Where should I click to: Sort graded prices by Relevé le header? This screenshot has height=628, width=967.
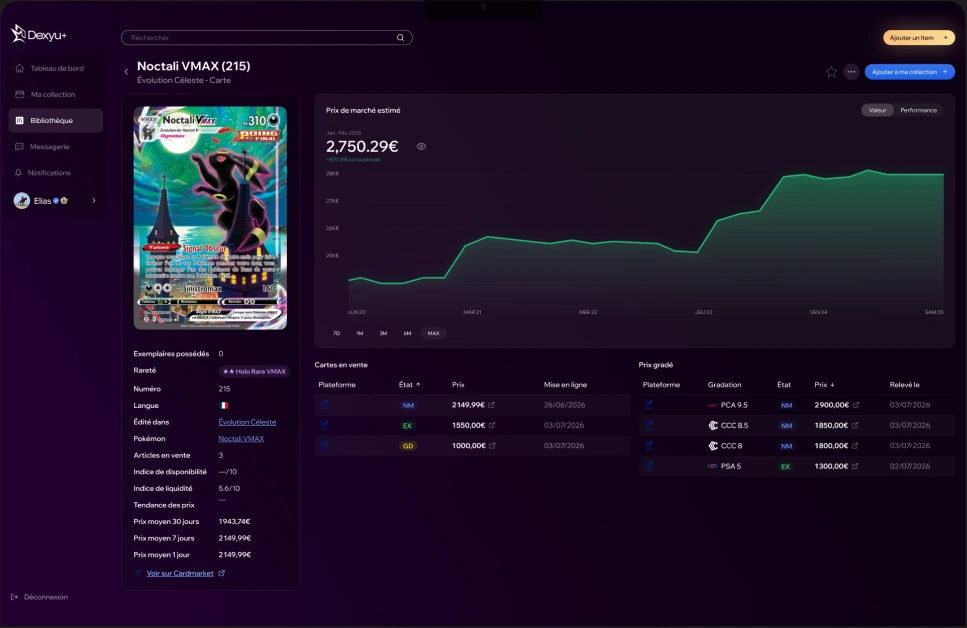(x=905, y=385)
